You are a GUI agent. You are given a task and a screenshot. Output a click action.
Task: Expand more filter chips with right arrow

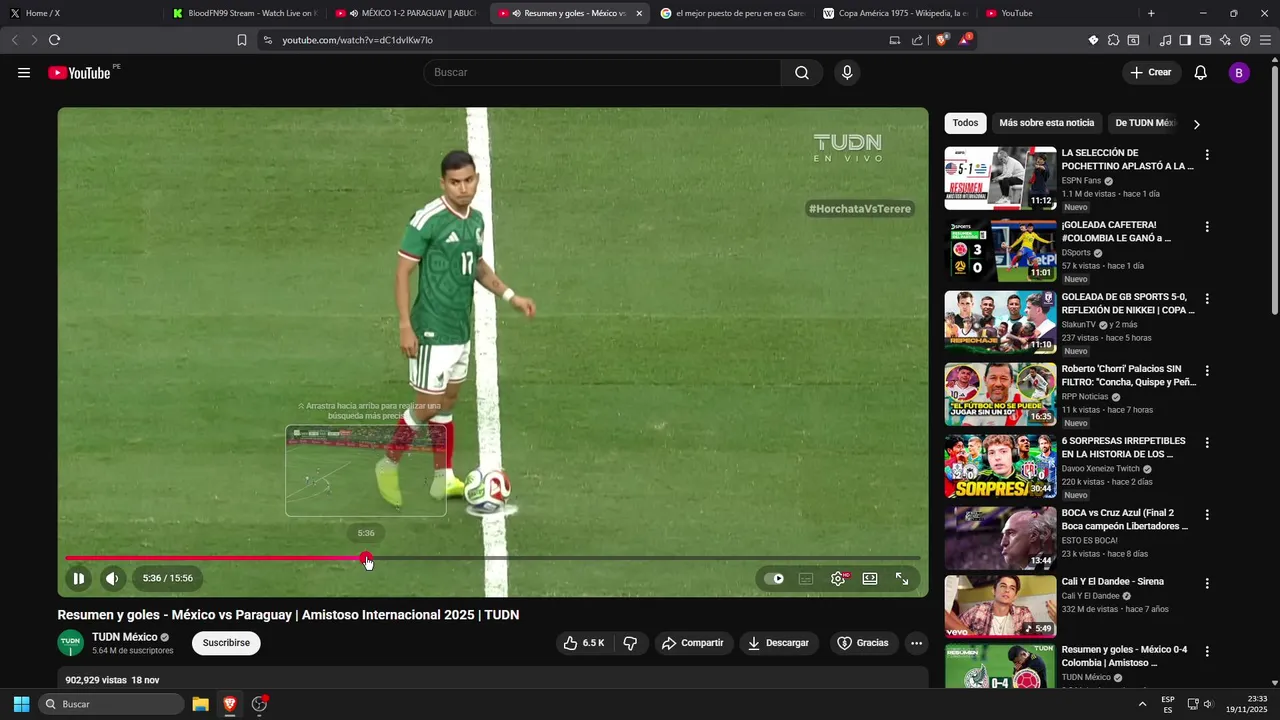(1196, 124)
